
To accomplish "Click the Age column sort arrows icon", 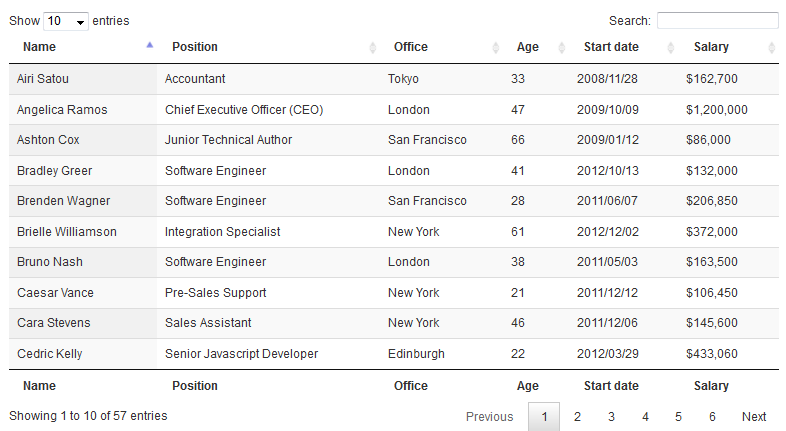I will [561, 48].
